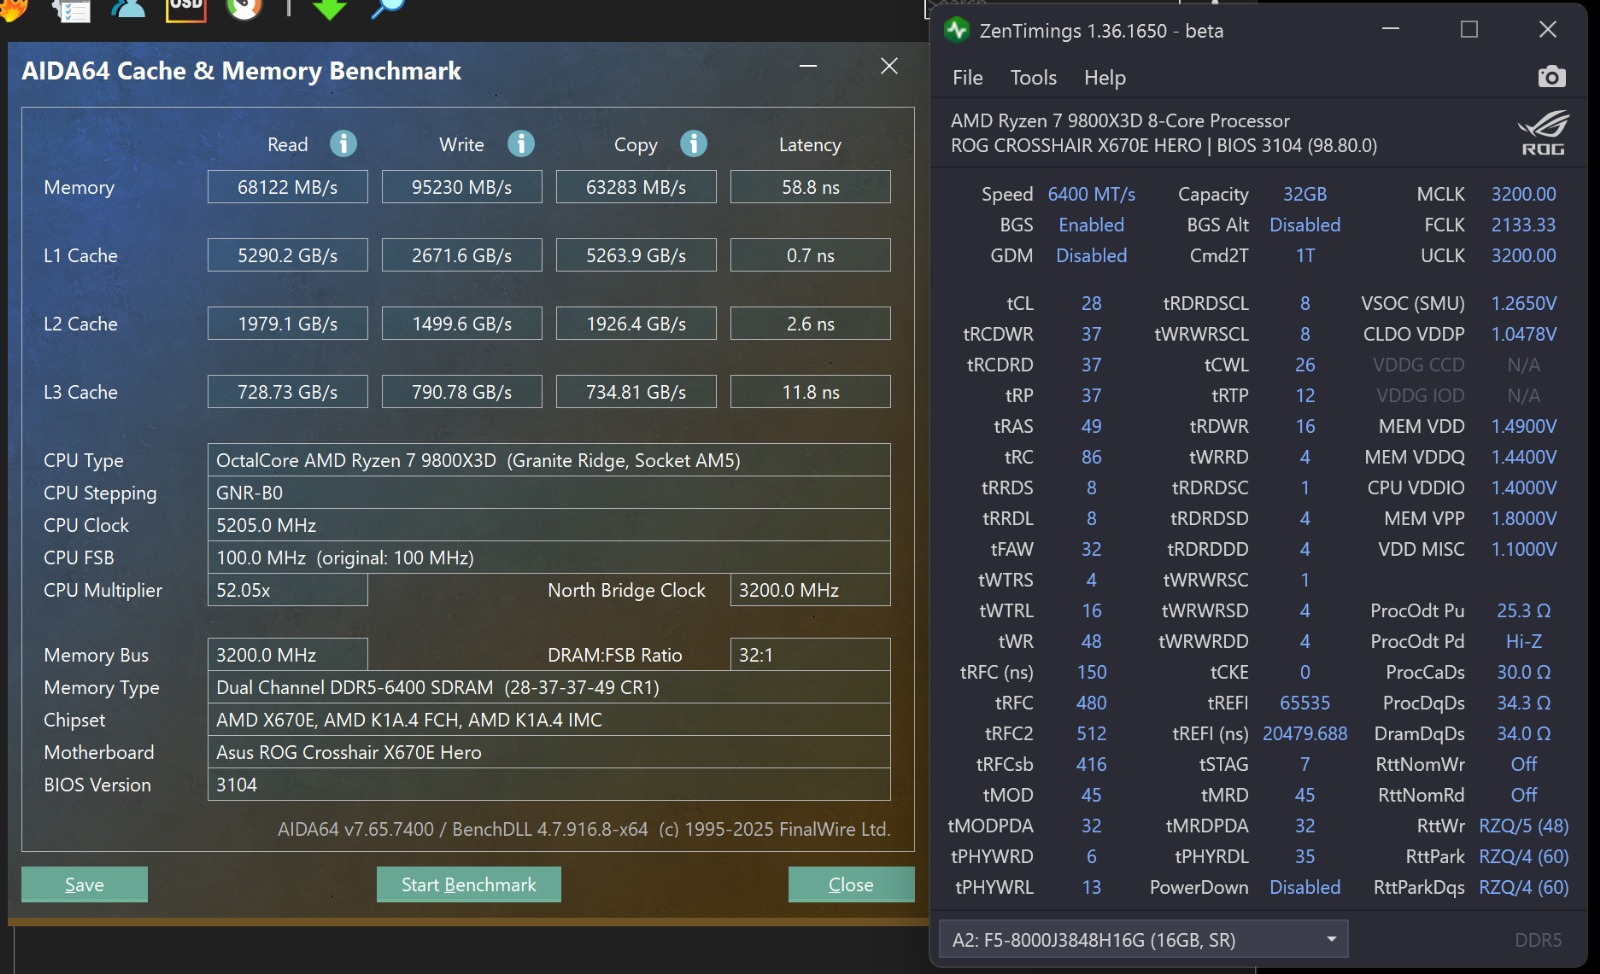Click the Motherboard Asus ROG Crosshair field
This screenshot has height=974, width=1600.
point(549,752)
